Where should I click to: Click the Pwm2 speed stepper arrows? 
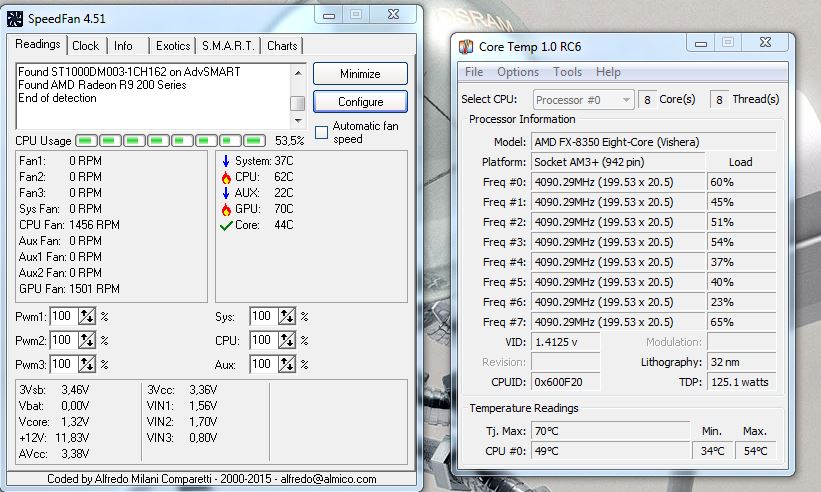[86, 340]
